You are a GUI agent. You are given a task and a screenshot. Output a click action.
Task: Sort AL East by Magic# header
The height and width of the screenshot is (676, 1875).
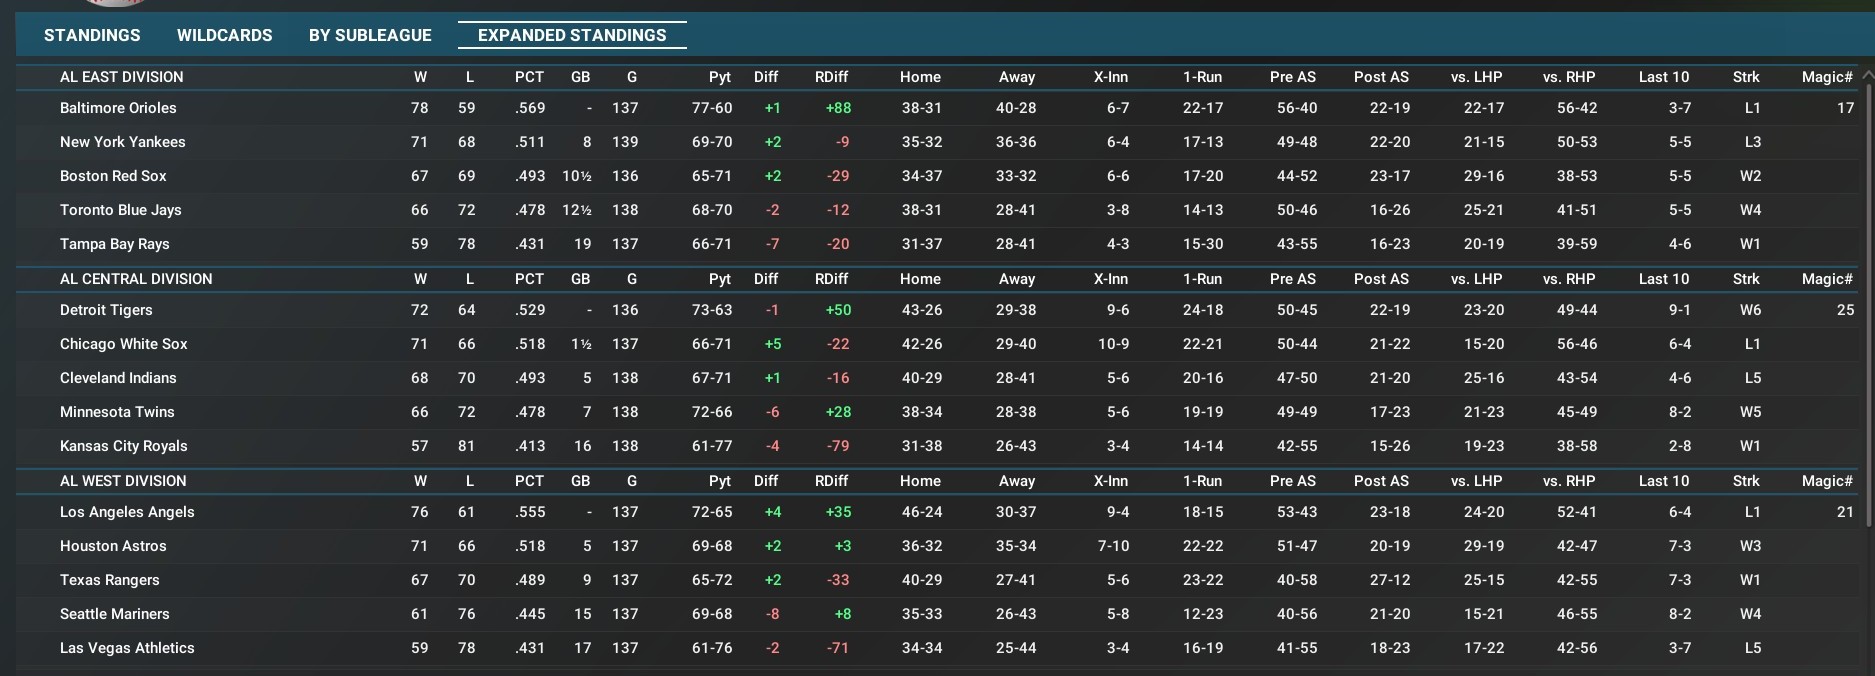pyautogui.click(x=1827, y=77)
